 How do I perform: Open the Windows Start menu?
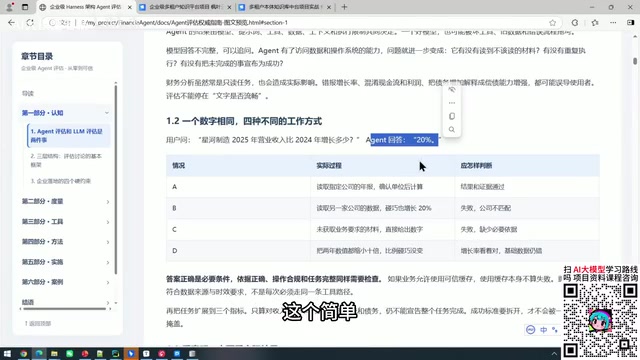pyautogui.click(x=7, y=353)
